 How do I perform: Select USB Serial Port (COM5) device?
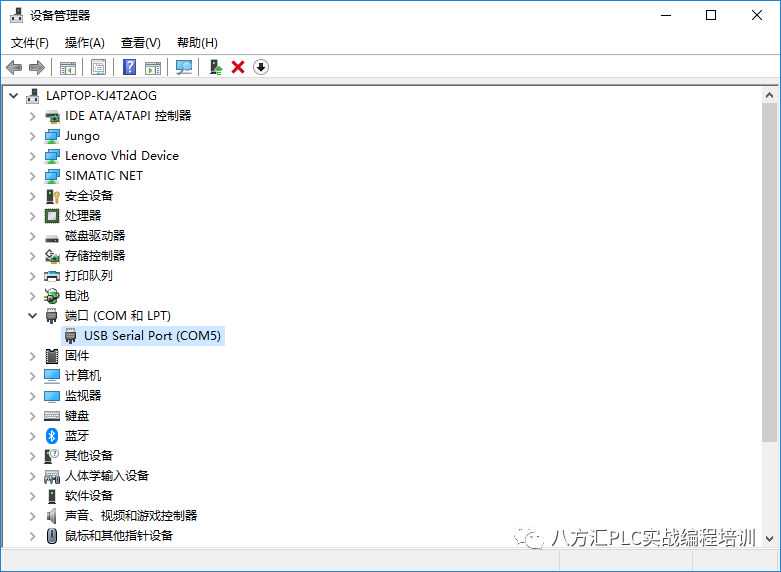coord(151,336)
